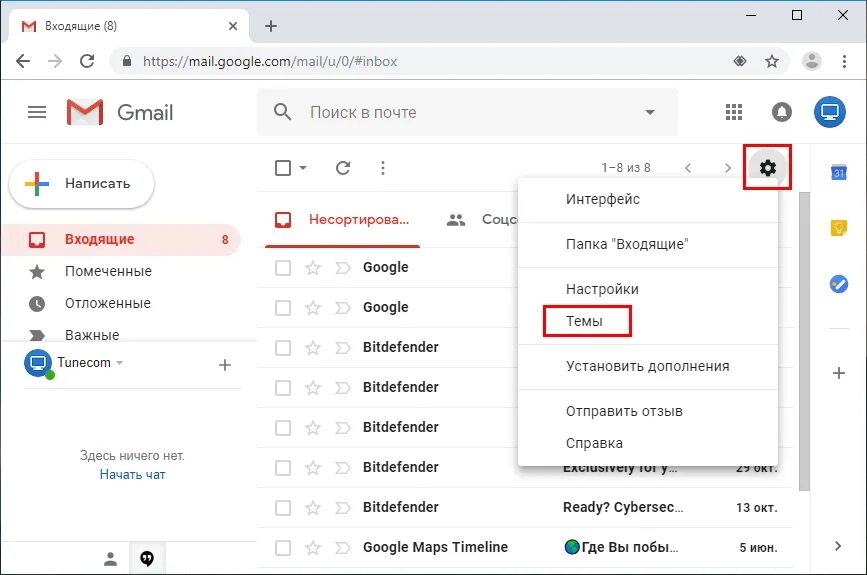This screenshot has height=575, width=867.
Task: Select Интерфейс from settings menu
Action: pos(648,199)
